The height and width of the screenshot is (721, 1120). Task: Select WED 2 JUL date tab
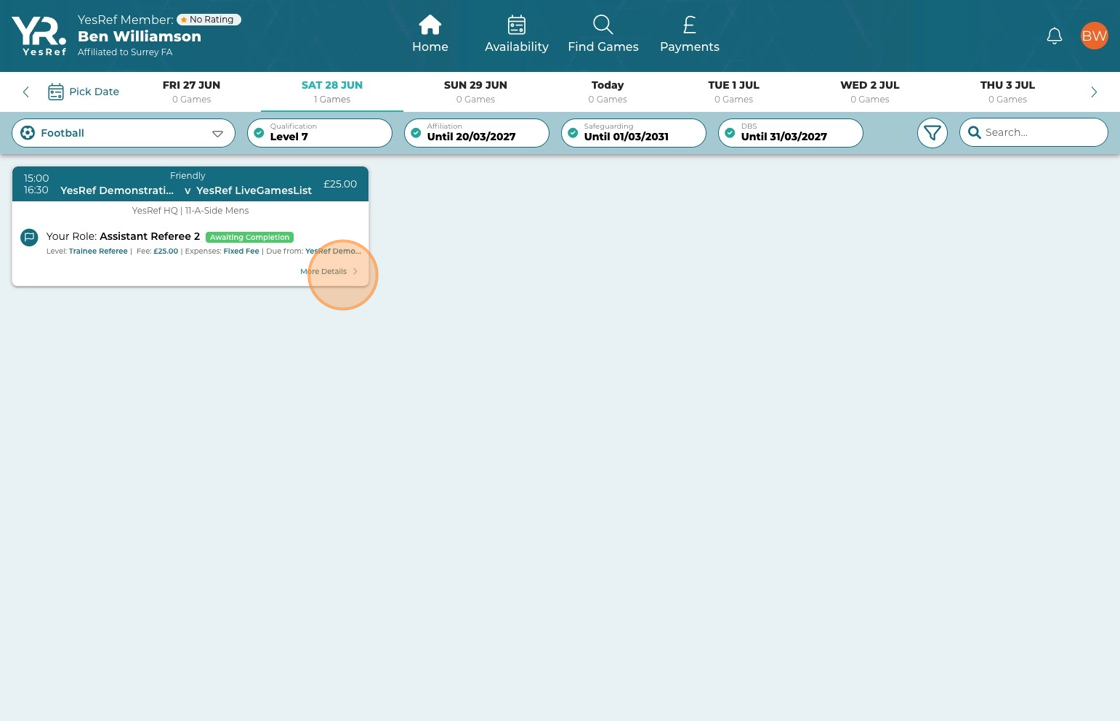point(869,91)
